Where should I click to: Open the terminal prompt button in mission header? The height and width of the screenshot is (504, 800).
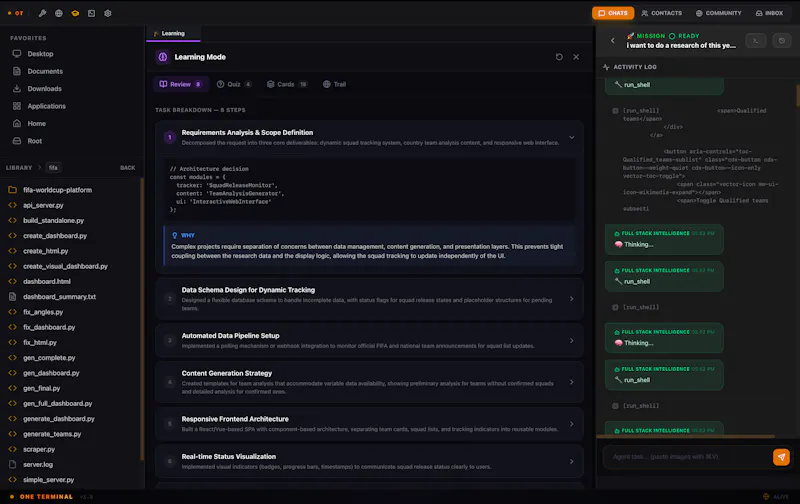coord(756,40)
